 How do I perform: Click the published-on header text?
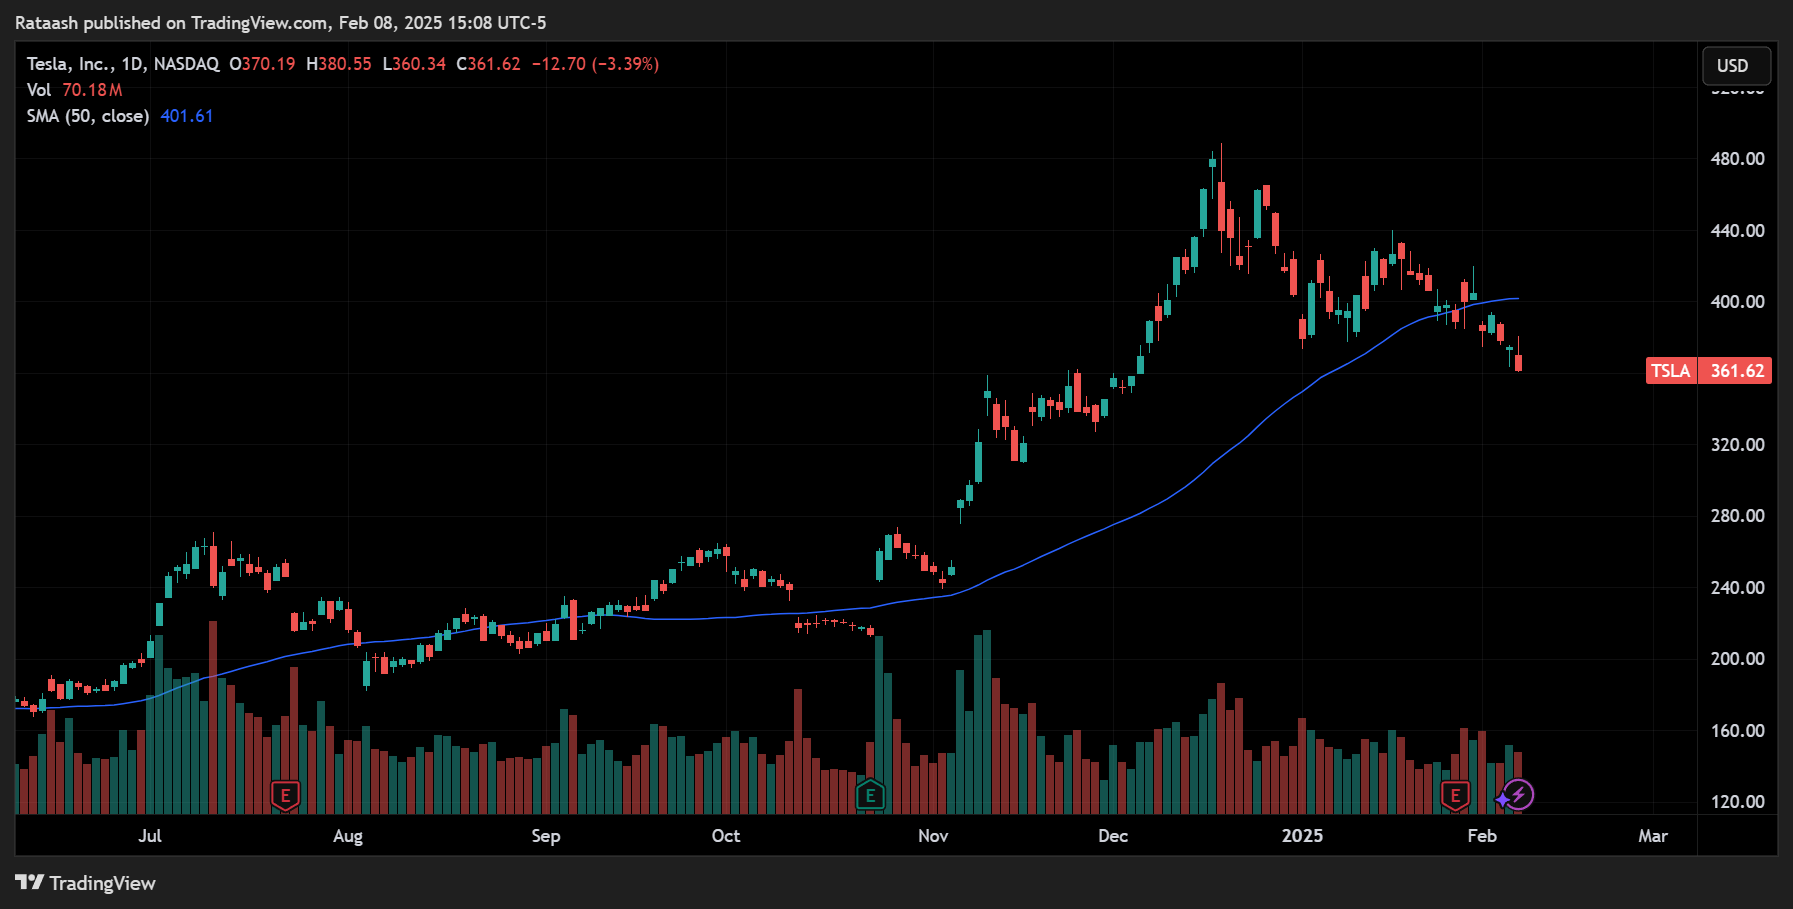coord(281,22)
